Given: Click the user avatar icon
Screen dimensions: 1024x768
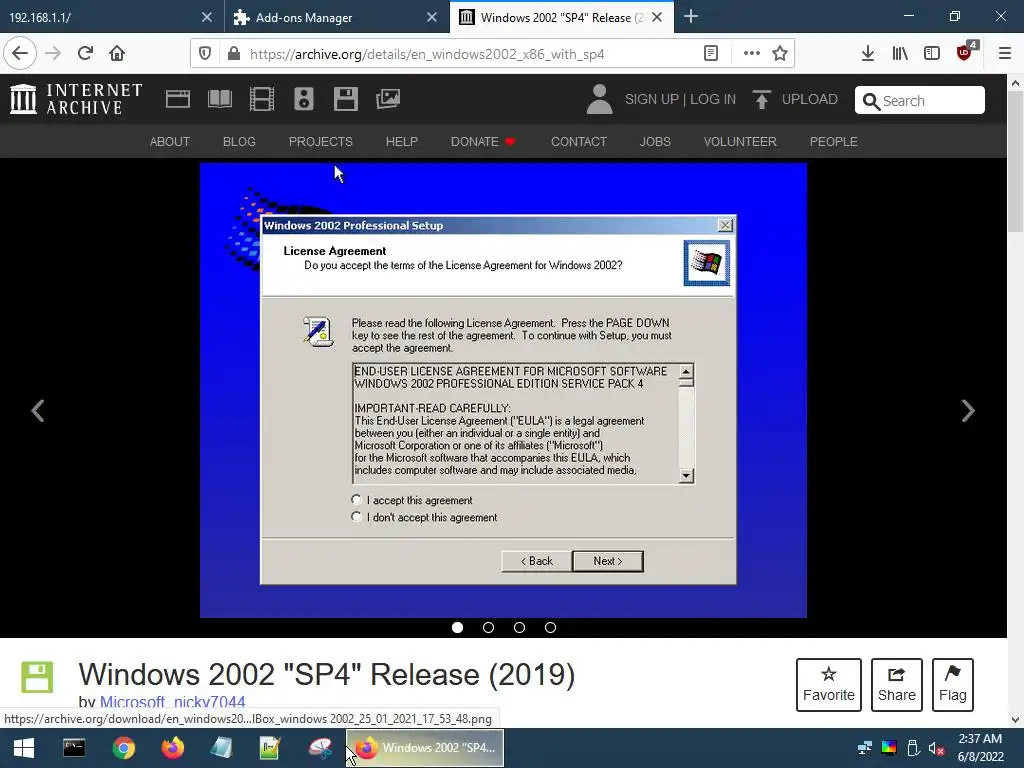Looking at the screenshot, I should click(x=599, y=99).
